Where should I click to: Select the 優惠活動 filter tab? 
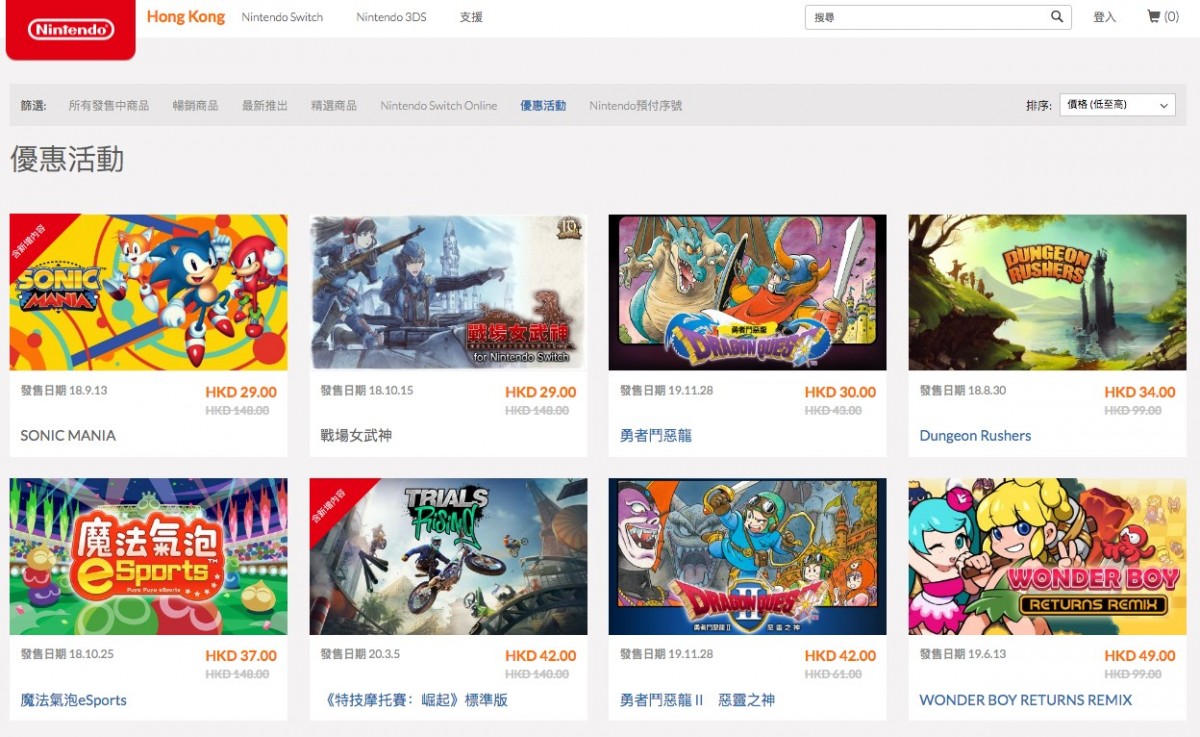[x=543, y=105]
